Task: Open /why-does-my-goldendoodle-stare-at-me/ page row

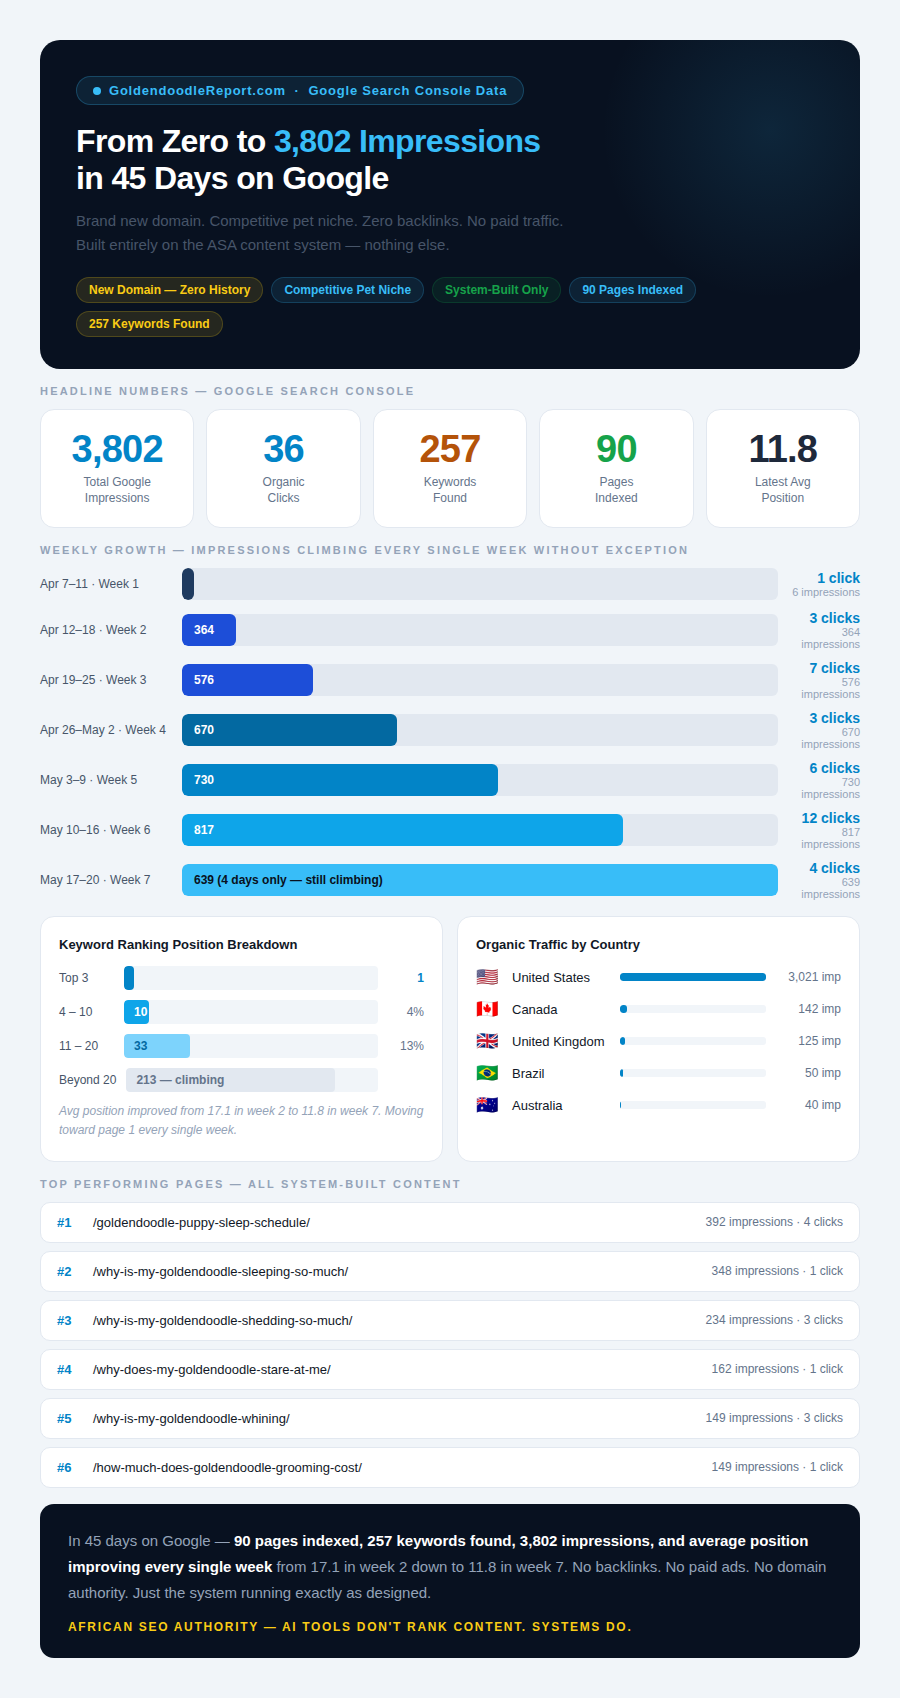Action: [450, 1369]
